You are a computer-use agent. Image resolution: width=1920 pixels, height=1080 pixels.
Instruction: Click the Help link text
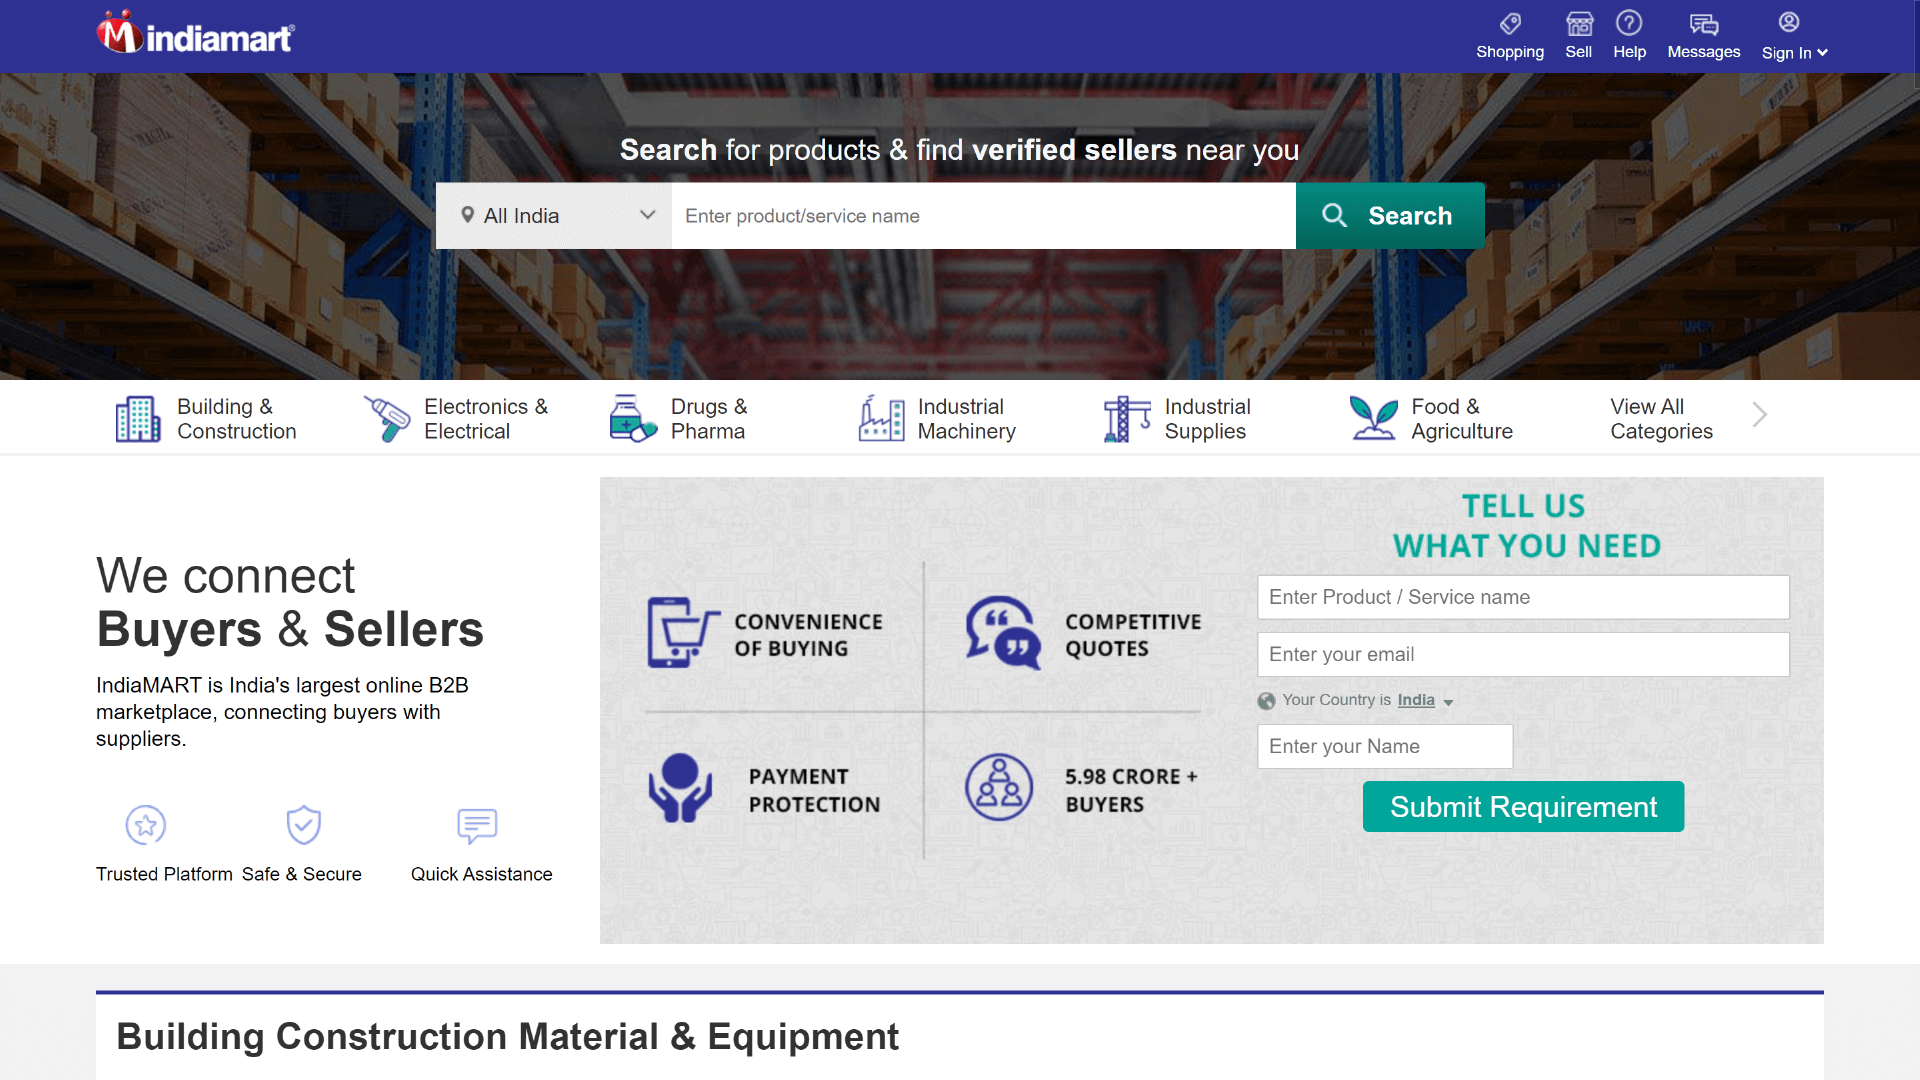coord(1629,52)
